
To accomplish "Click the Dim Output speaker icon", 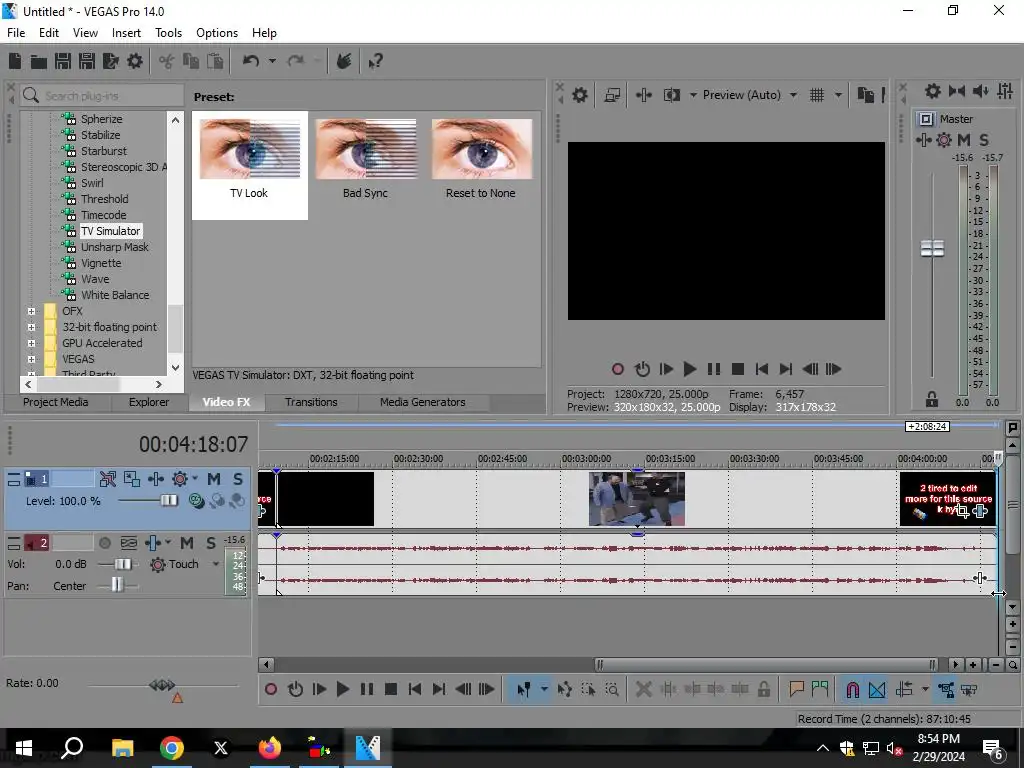I will [x=981, y=91].
